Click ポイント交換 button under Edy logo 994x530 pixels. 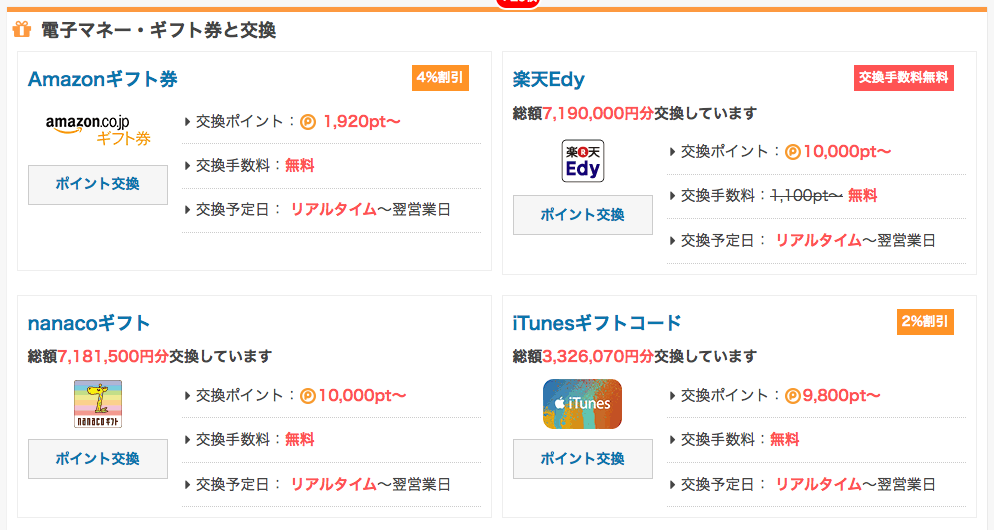583,215
